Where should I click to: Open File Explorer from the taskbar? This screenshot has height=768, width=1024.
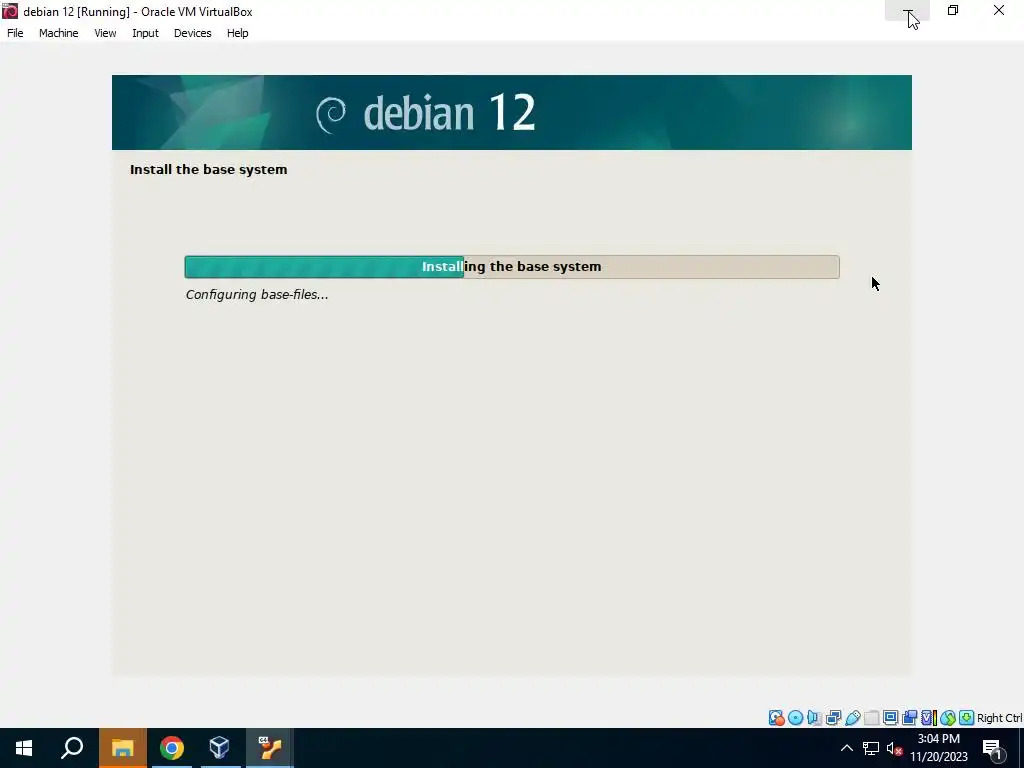[123, 748]
